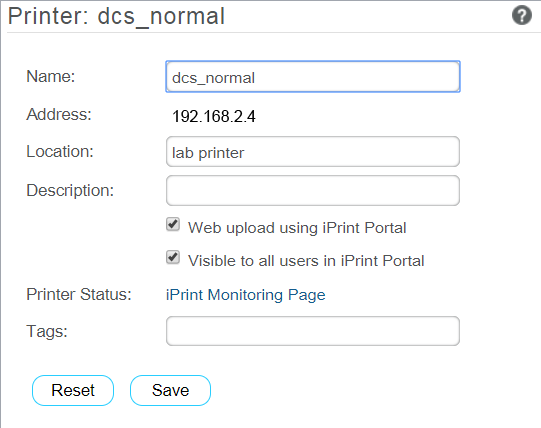Click the 'Name:' field label
Screen dimensions: 541x428
point(51,76)
